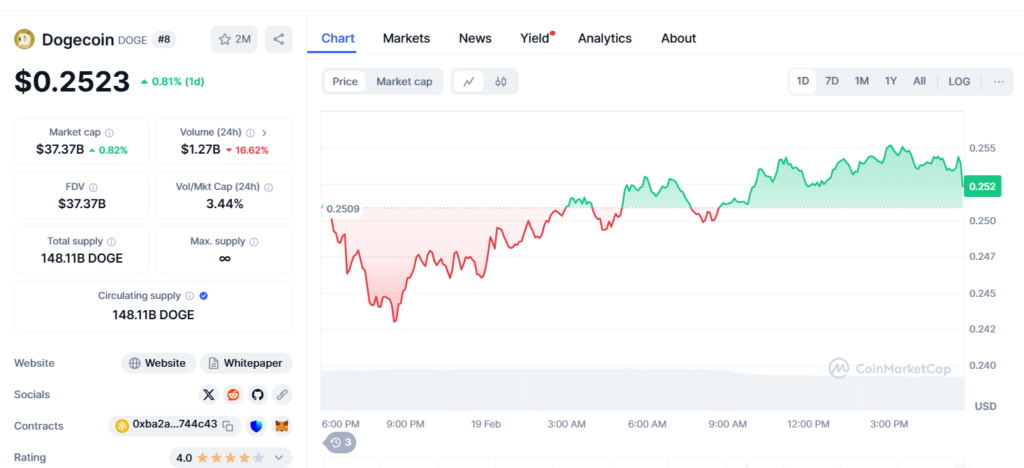Open the Website link button
This screenshot has width=1024, height=468.
[159, 364]
